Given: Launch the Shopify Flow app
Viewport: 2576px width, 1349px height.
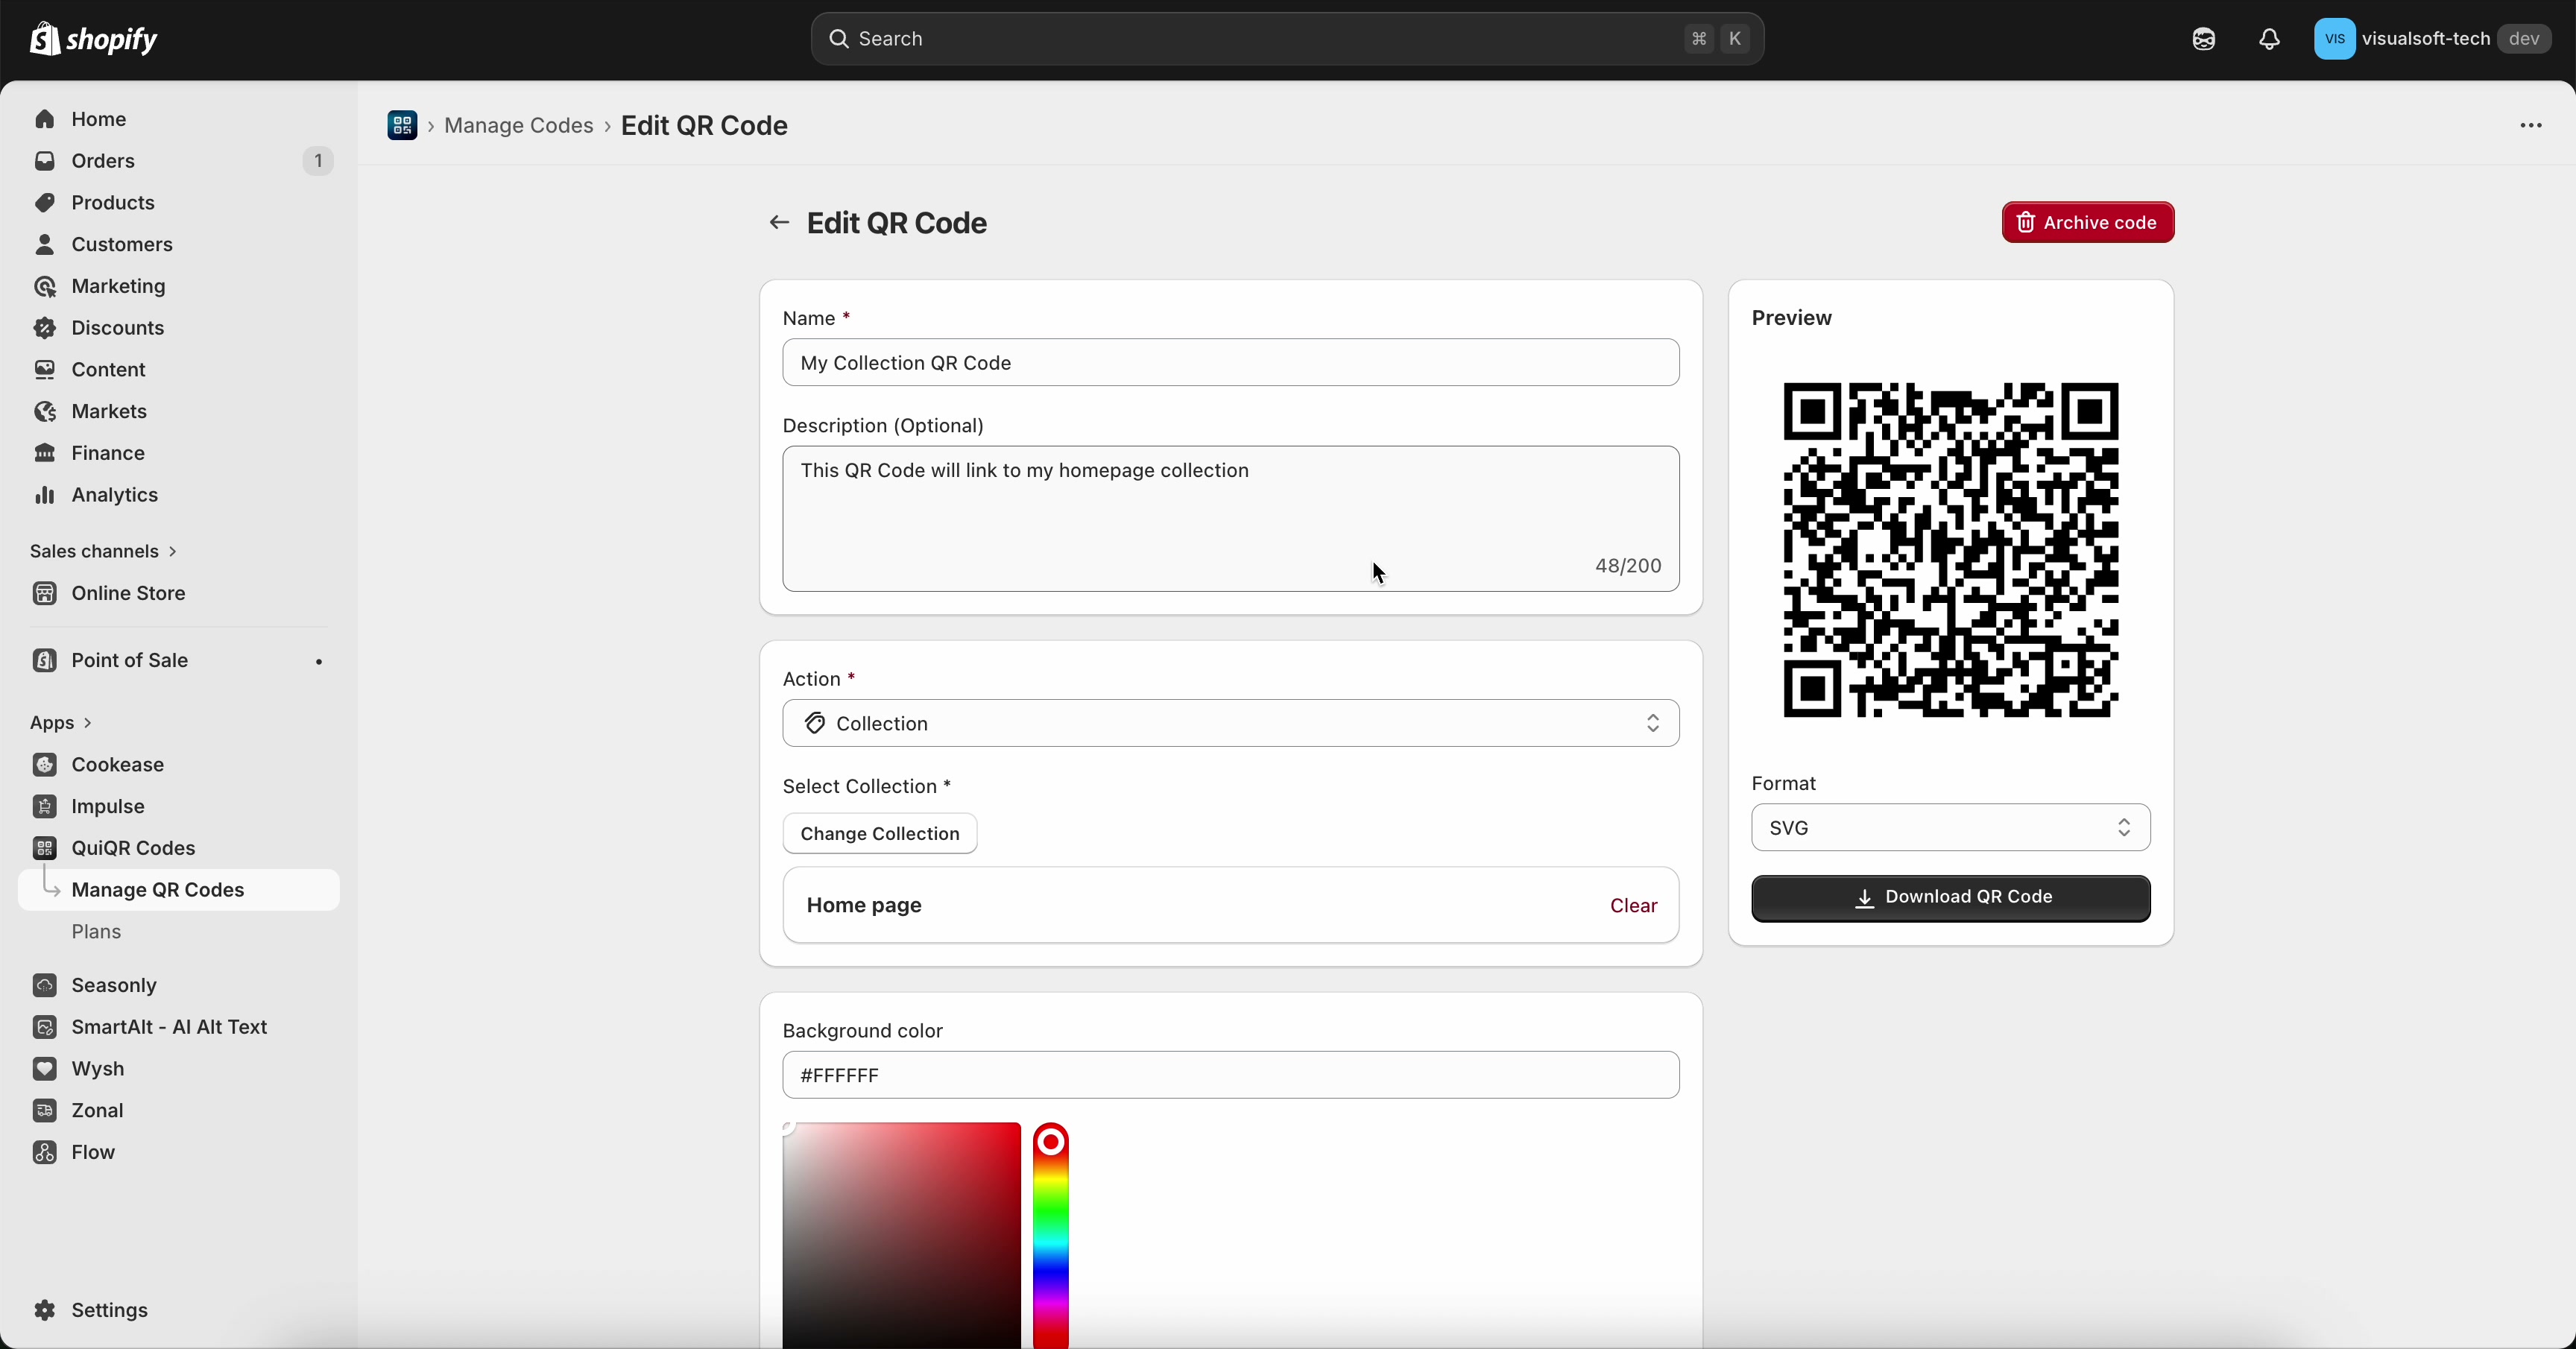Looking at the screenshot, I should (x=93, y=1152).
